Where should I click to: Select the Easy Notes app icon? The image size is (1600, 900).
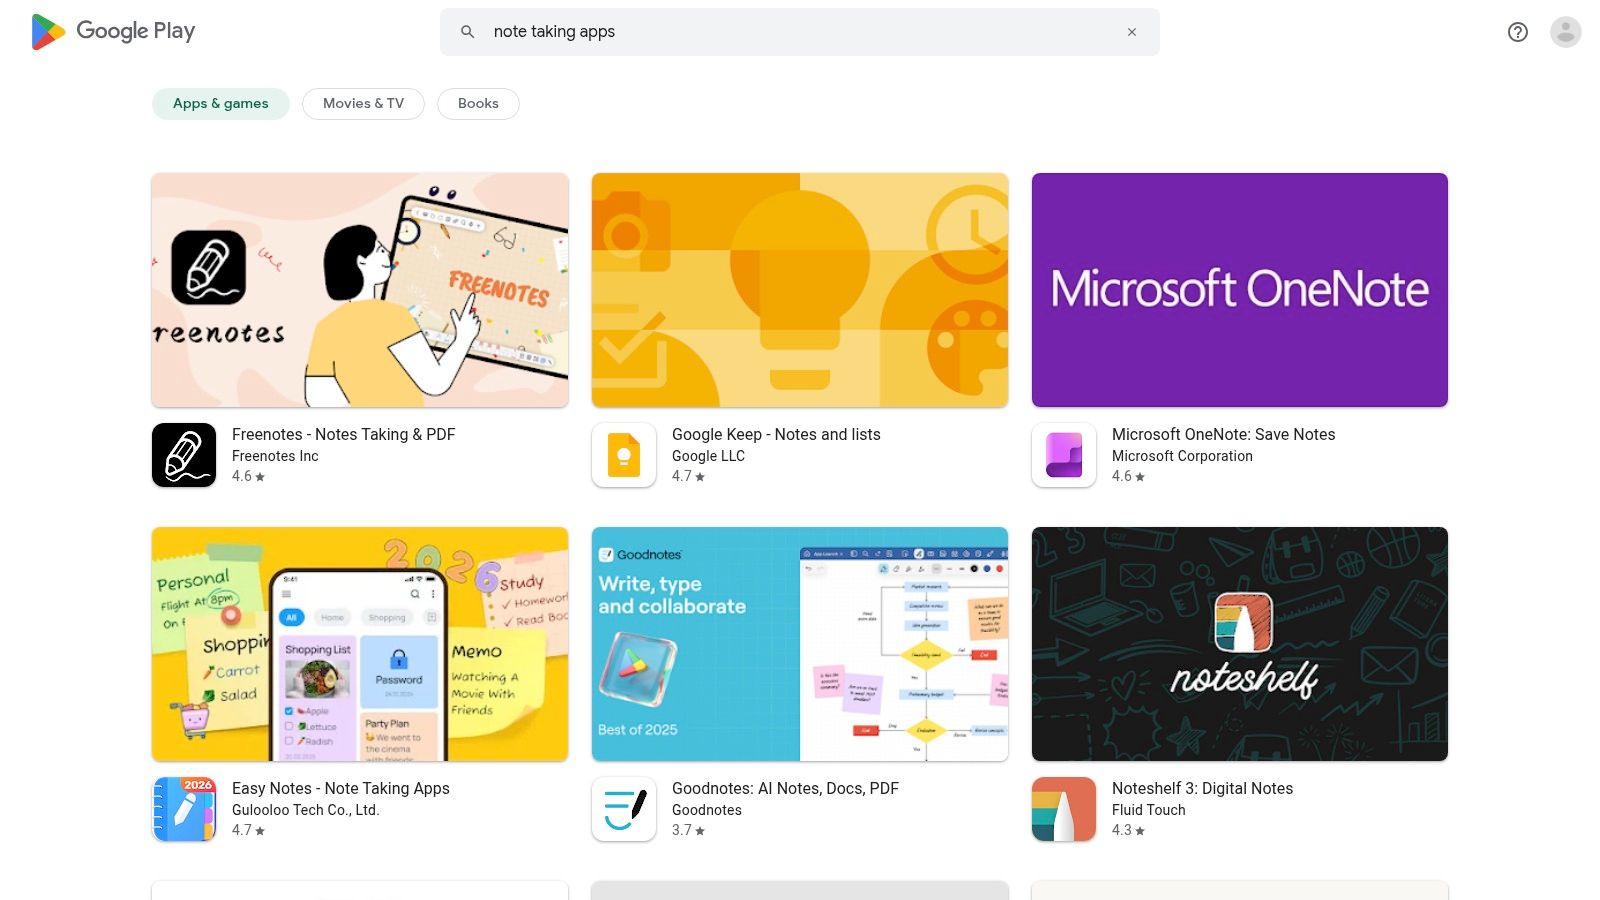pos(183,809)
